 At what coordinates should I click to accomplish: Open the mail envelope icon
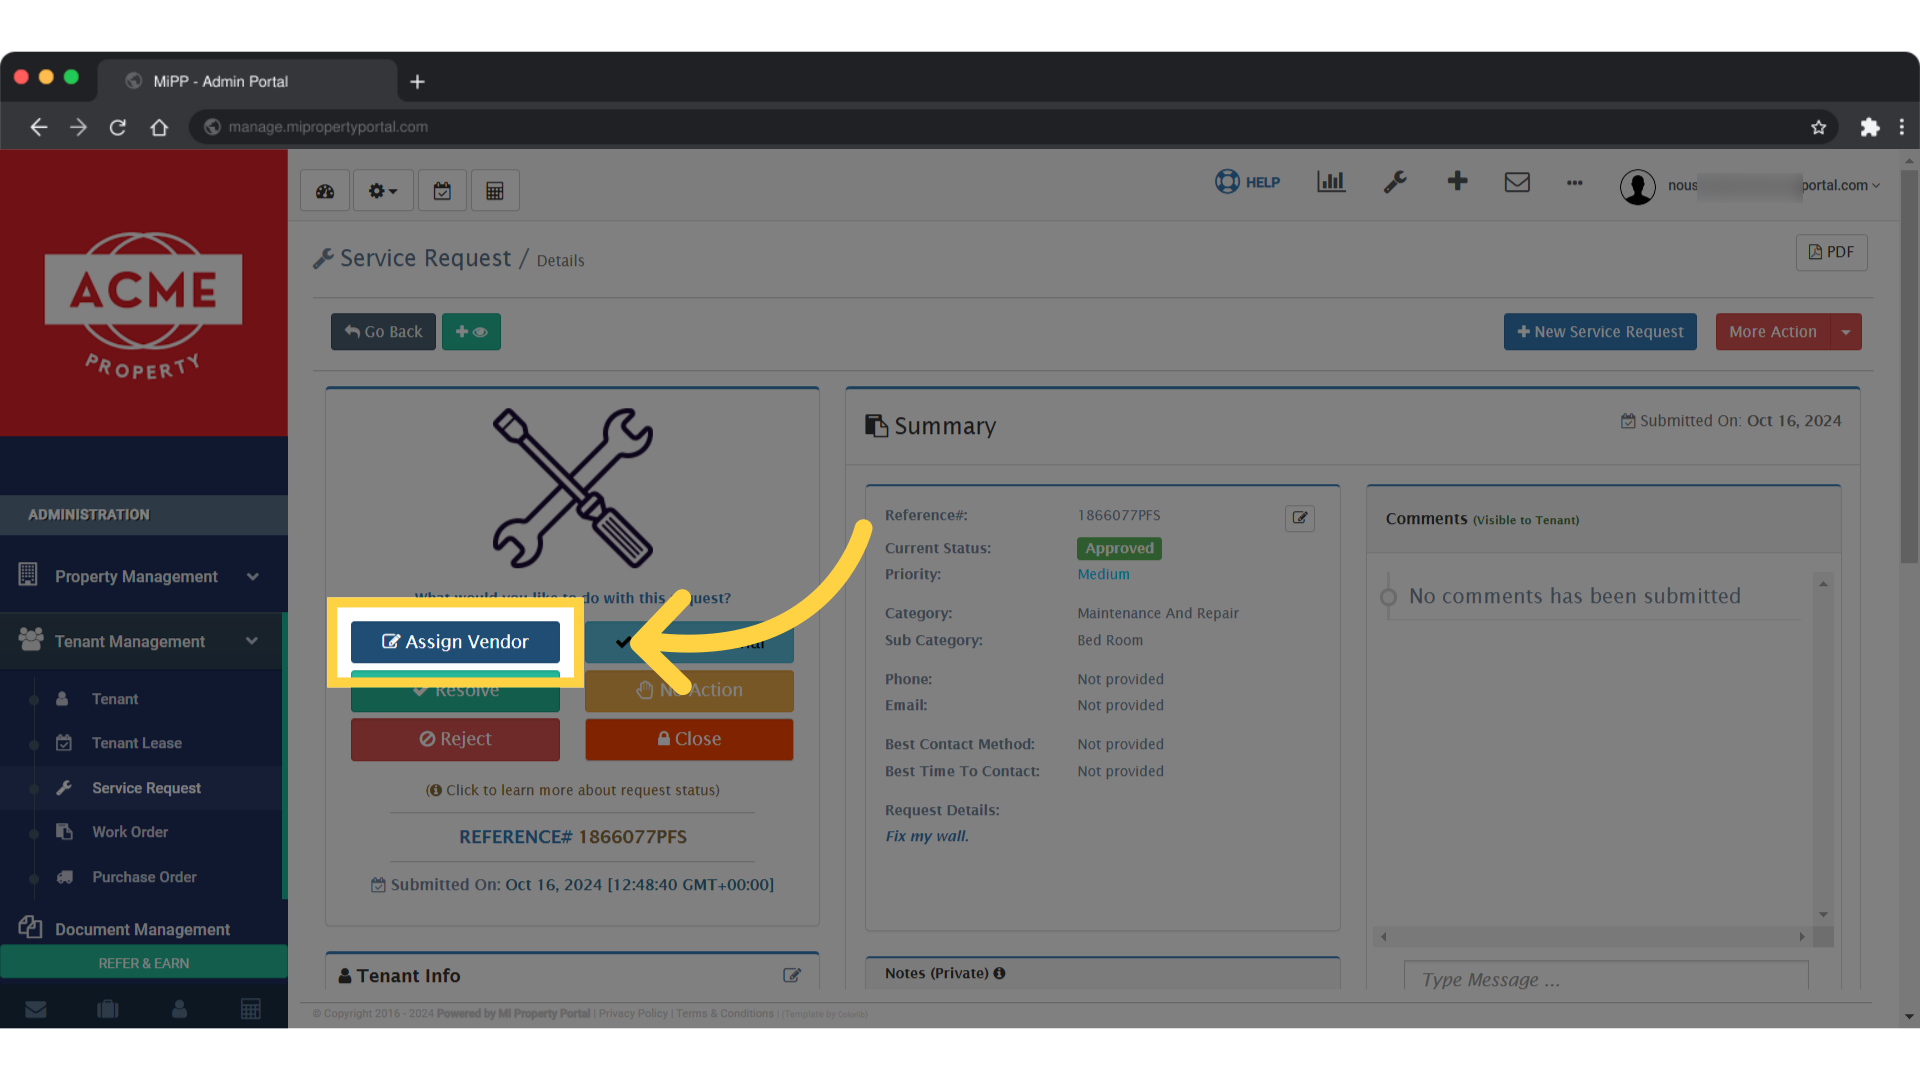pos(1517,182)
